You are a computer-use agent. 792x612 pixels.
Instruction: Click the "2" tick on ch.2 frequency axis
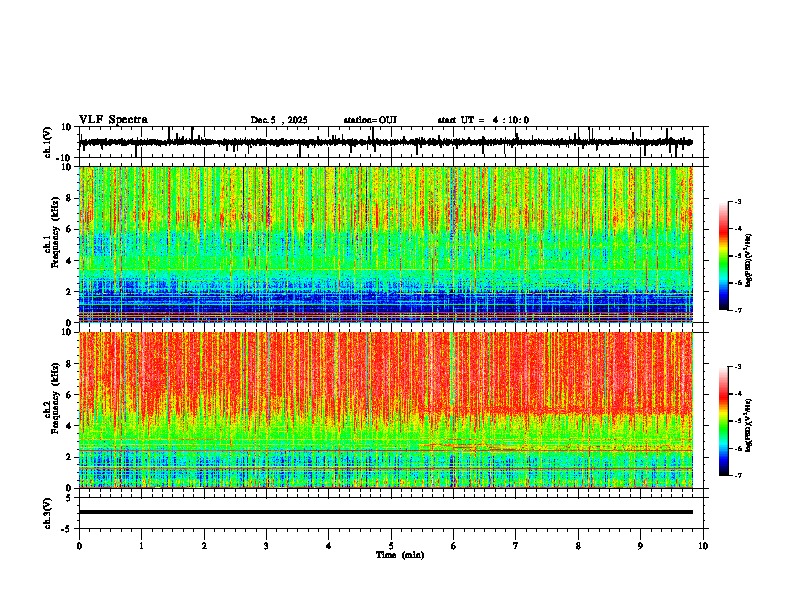[70, 457]
